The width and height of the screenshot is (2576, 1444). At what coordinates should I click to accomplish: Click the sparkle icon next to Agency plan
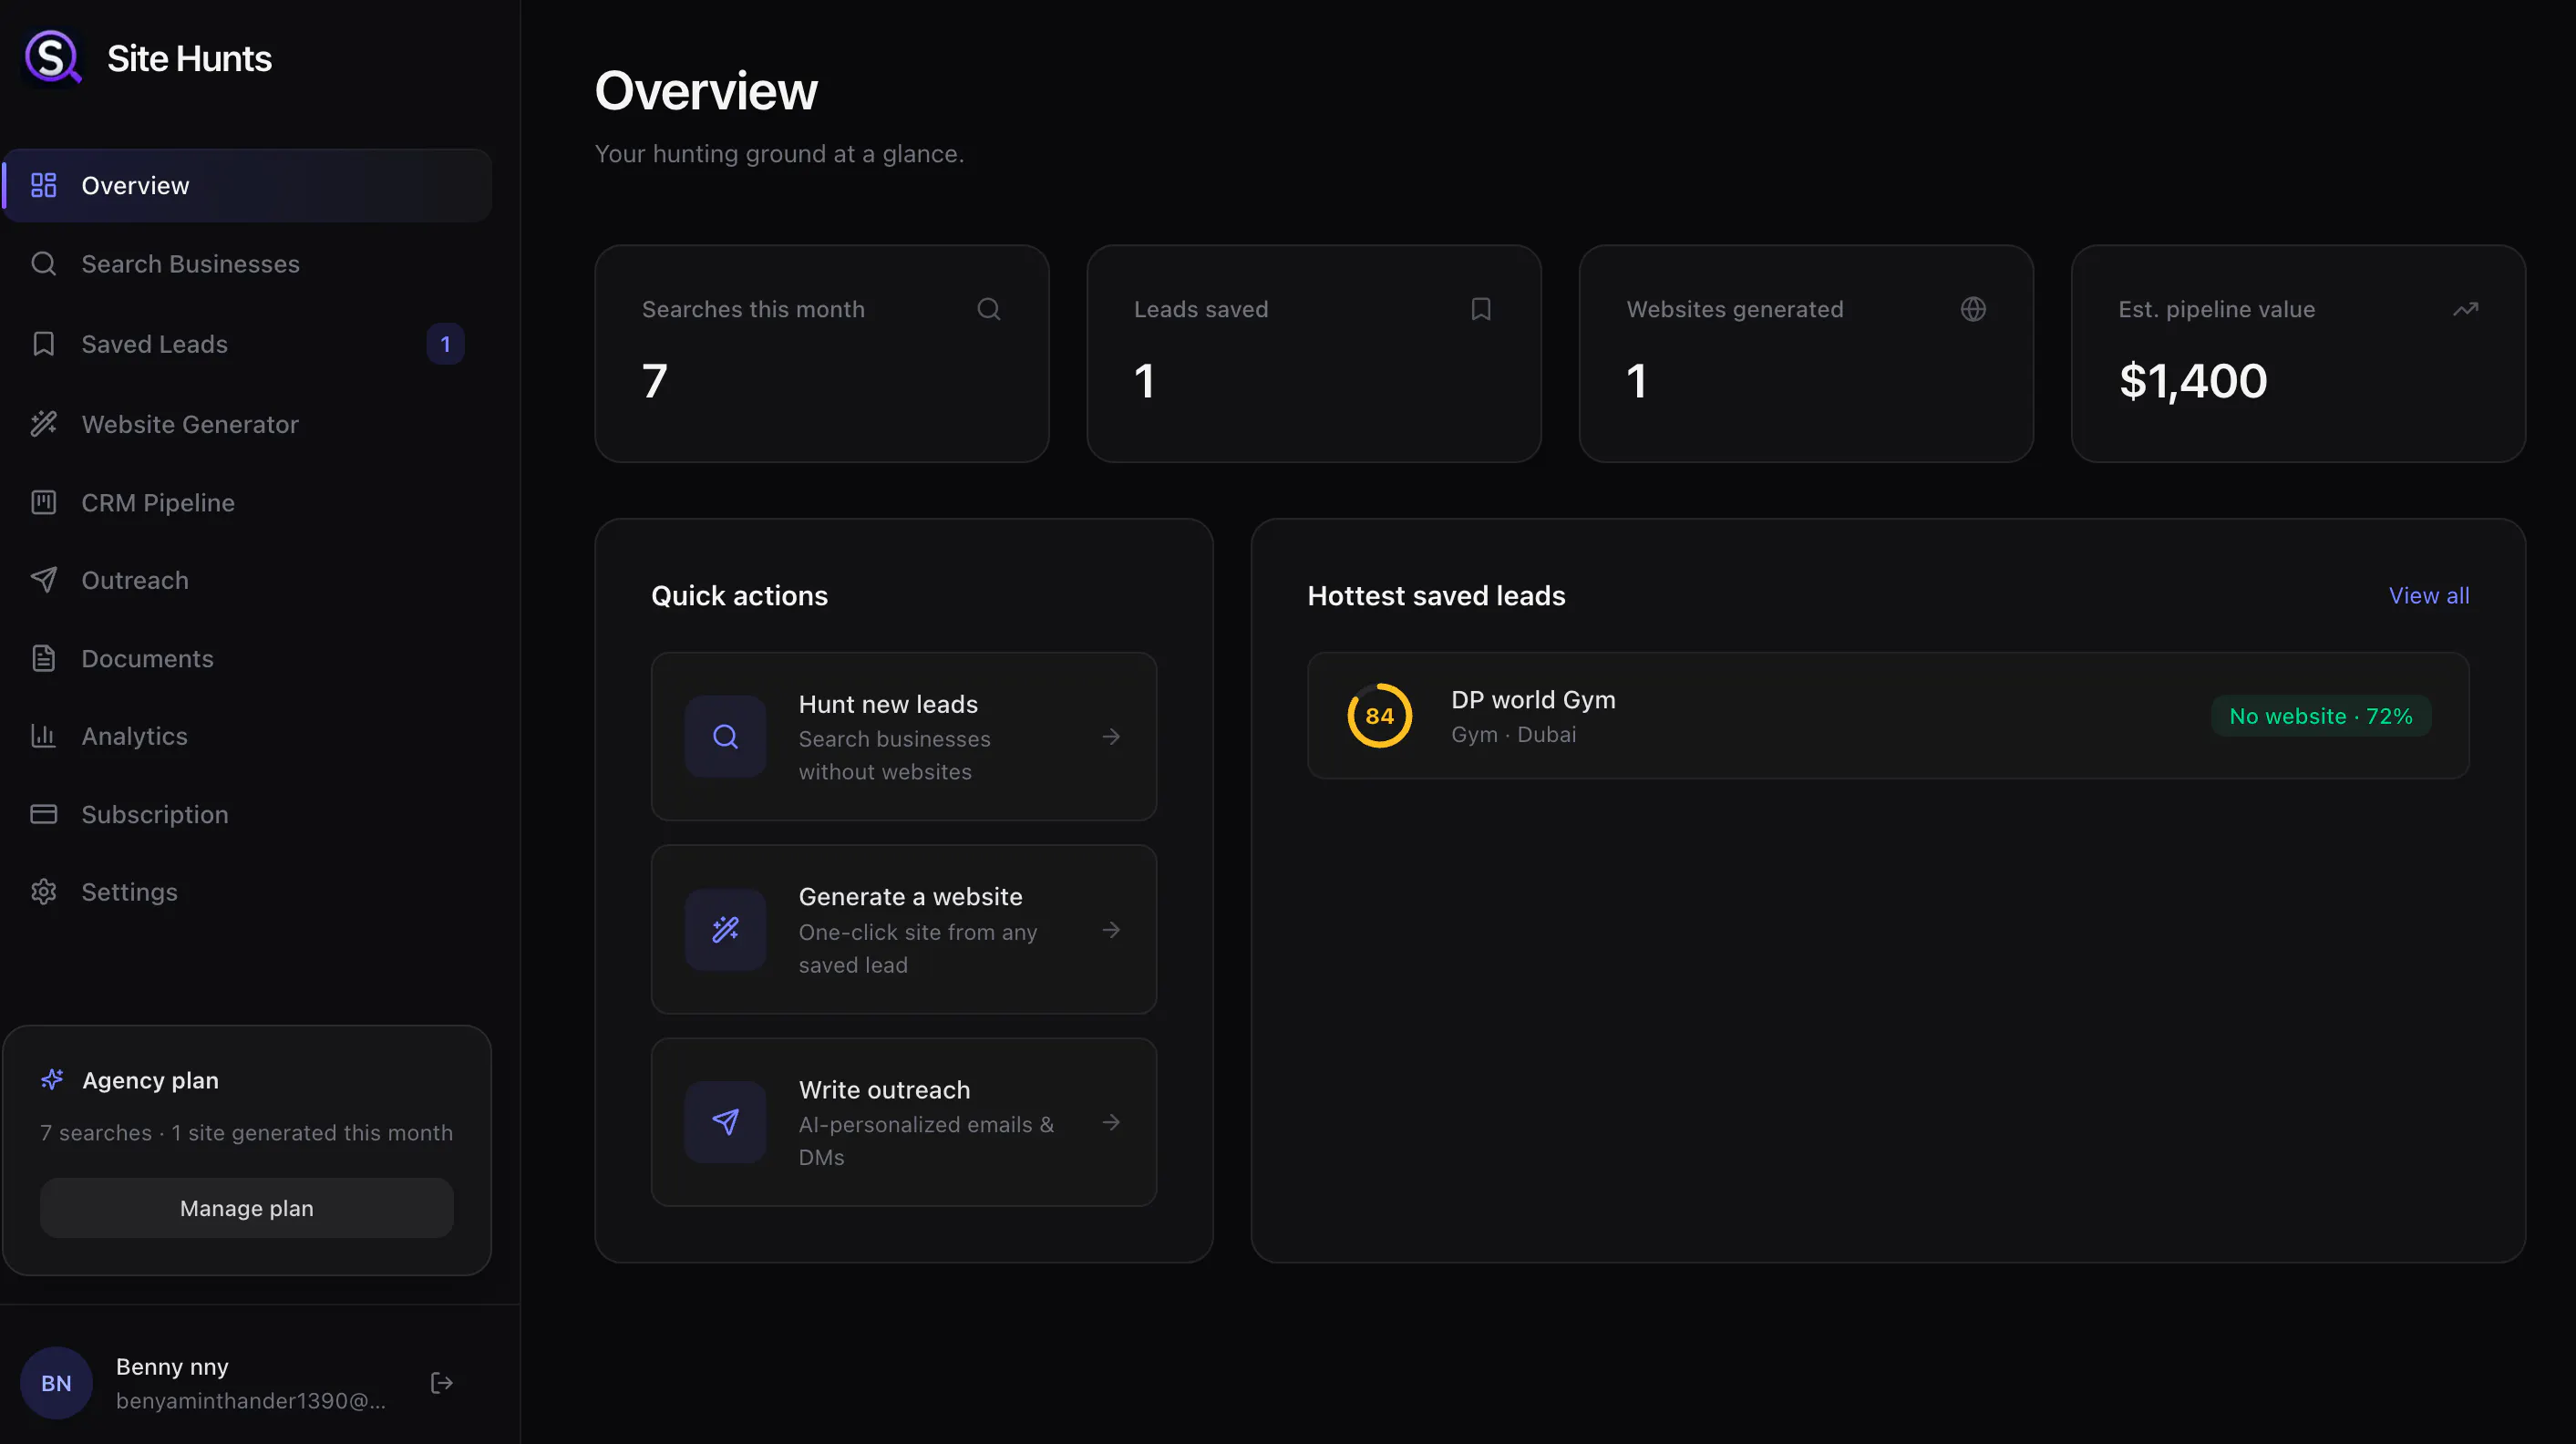tap(52, 1080)
